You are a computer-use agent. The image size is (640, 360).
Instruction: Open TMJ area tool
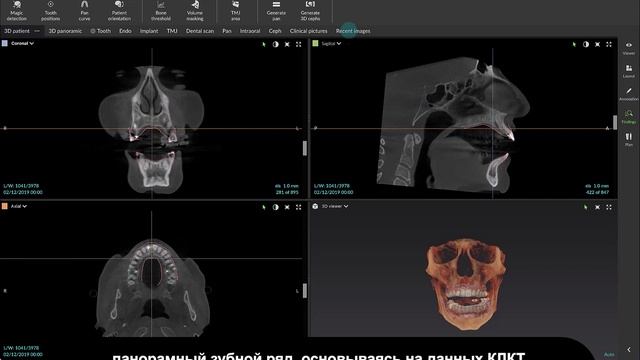click(236, 11)
